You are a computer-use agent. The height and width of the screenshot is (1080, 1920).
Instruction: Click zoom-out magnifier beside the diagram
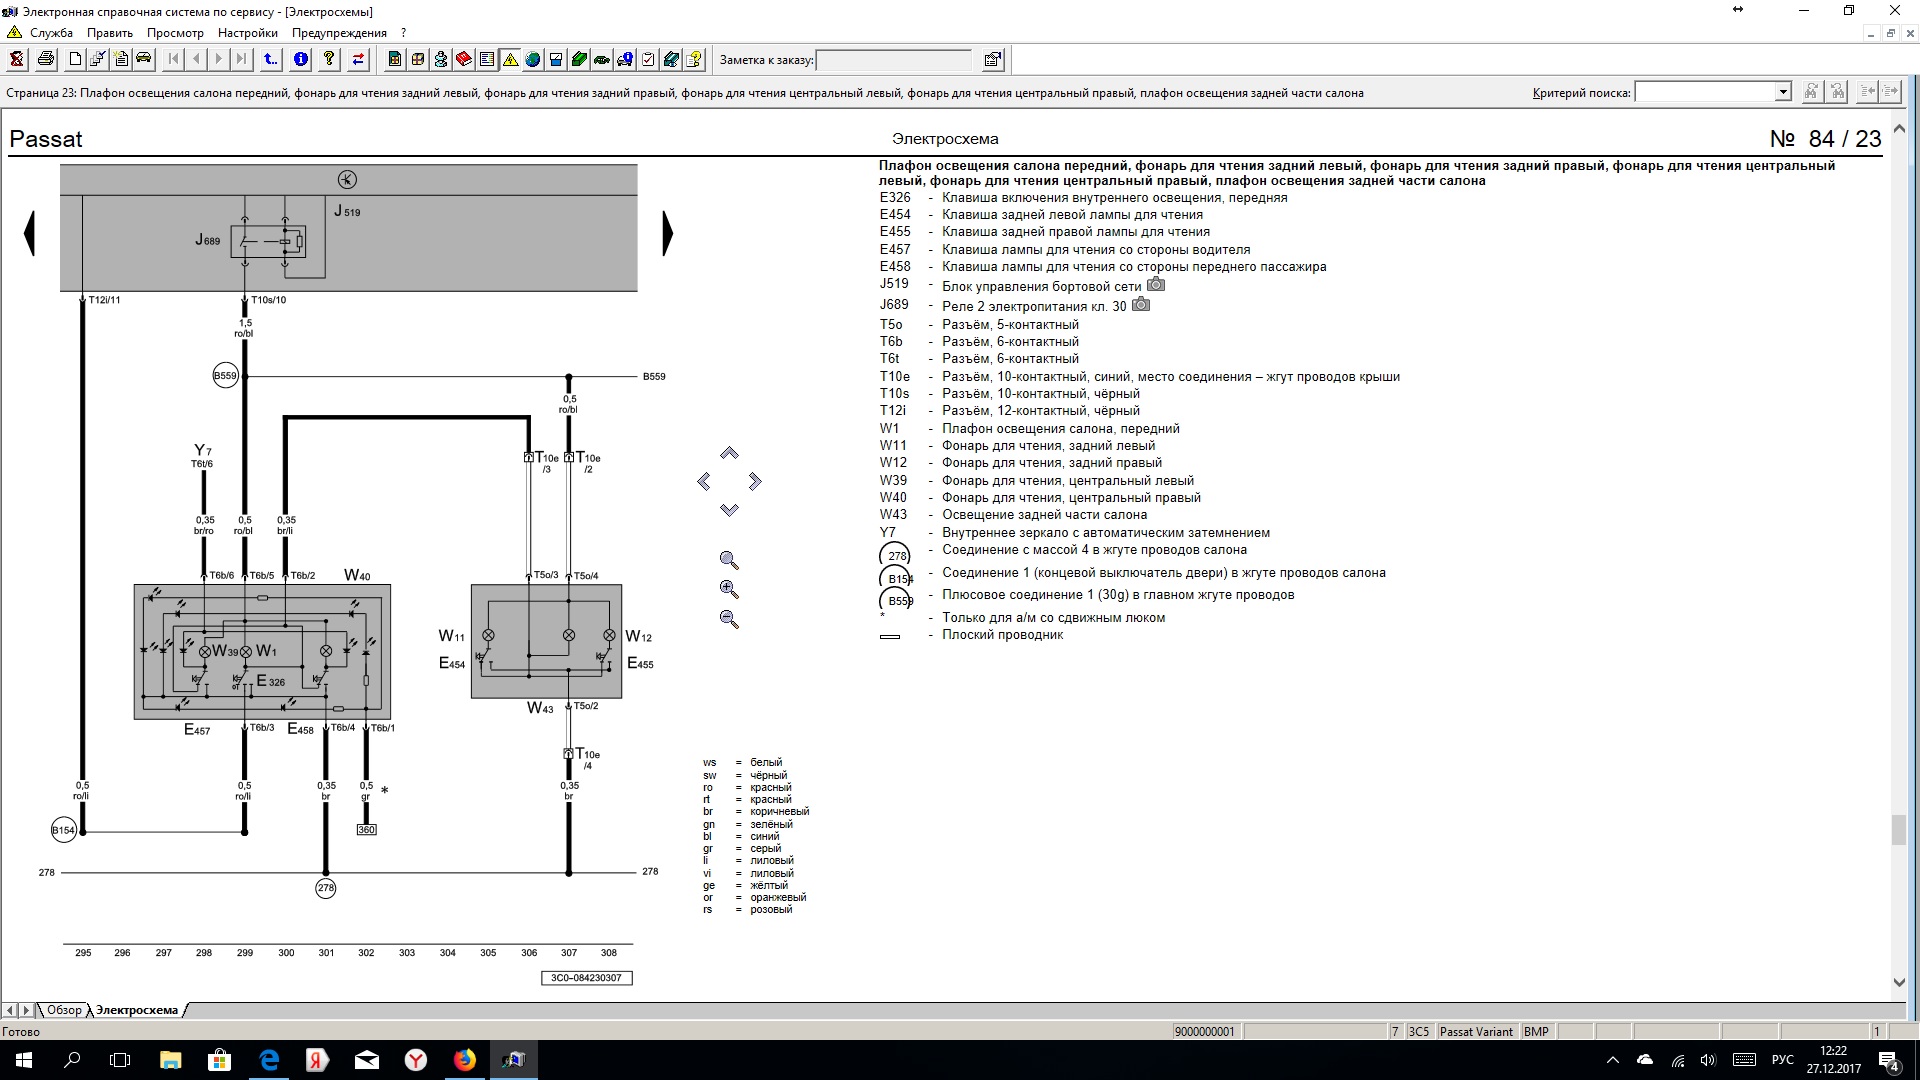(729, 620)
